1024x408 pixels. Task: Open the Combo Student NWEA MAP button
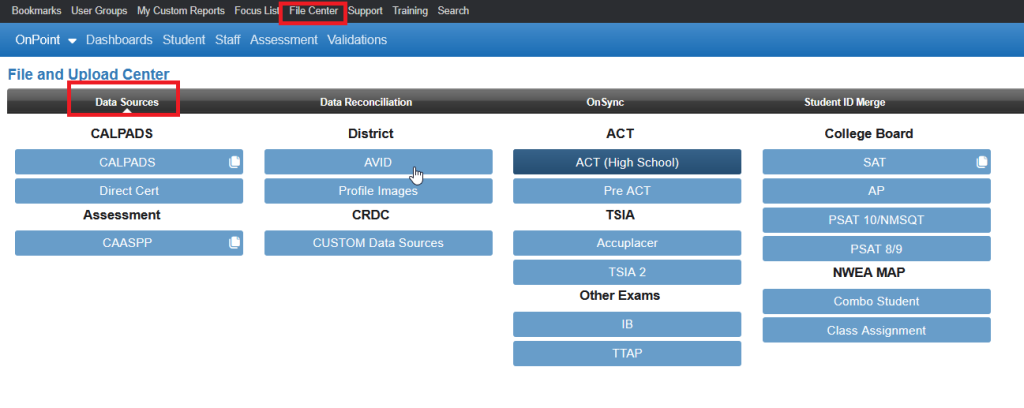[876, 302]
